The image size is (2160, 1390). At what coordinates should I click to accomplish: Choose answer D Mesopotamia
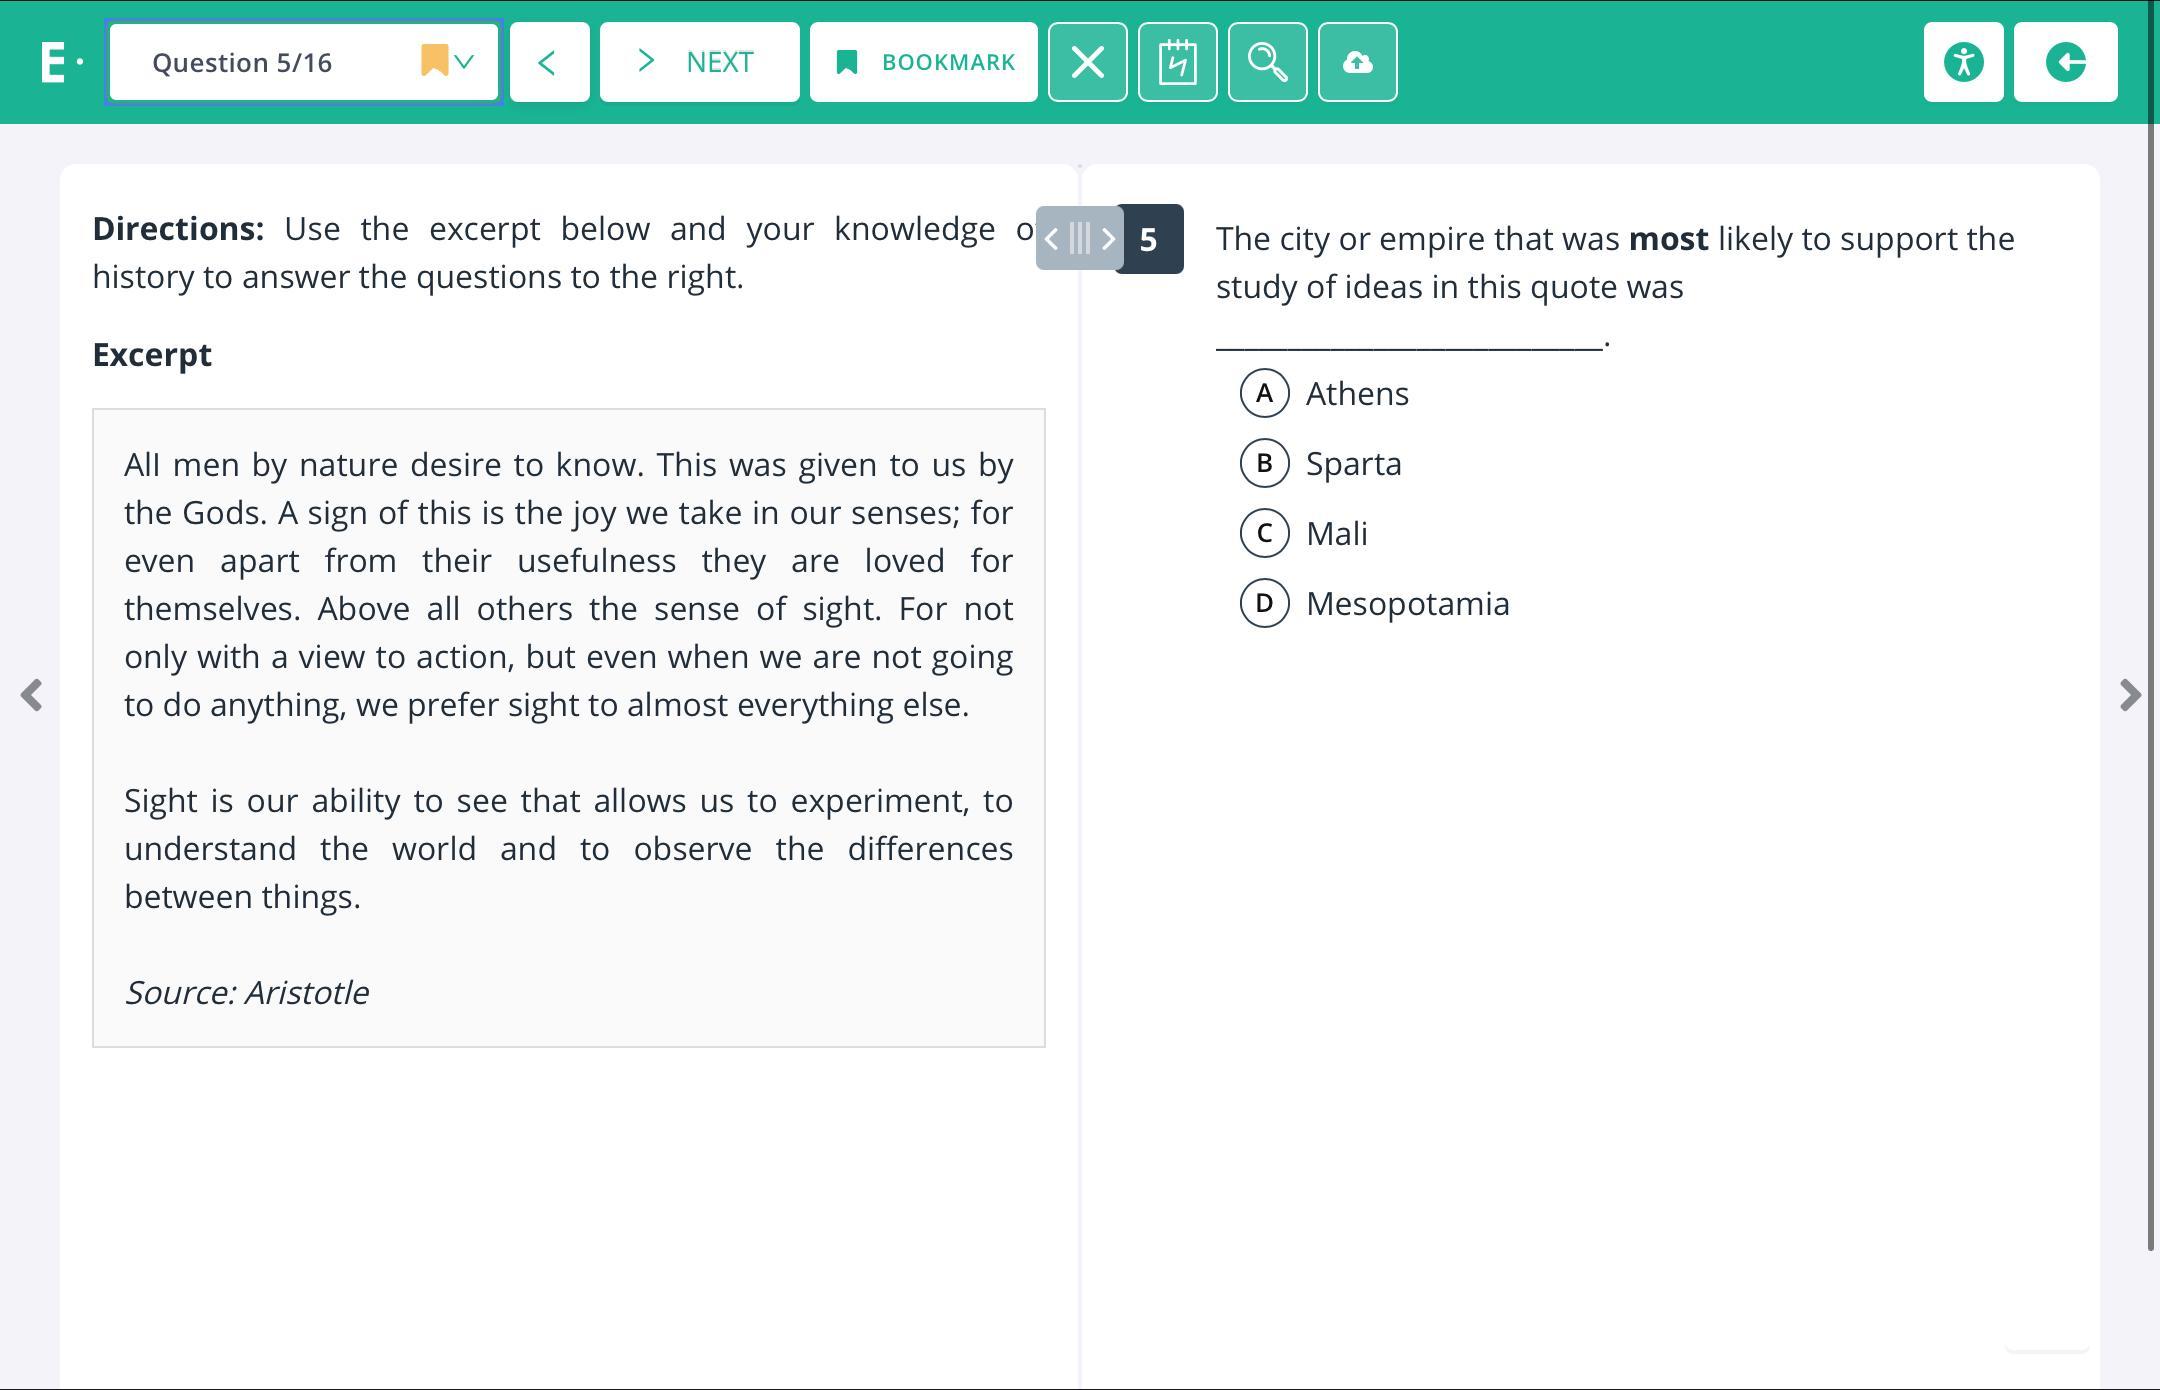click(1264, 603)
